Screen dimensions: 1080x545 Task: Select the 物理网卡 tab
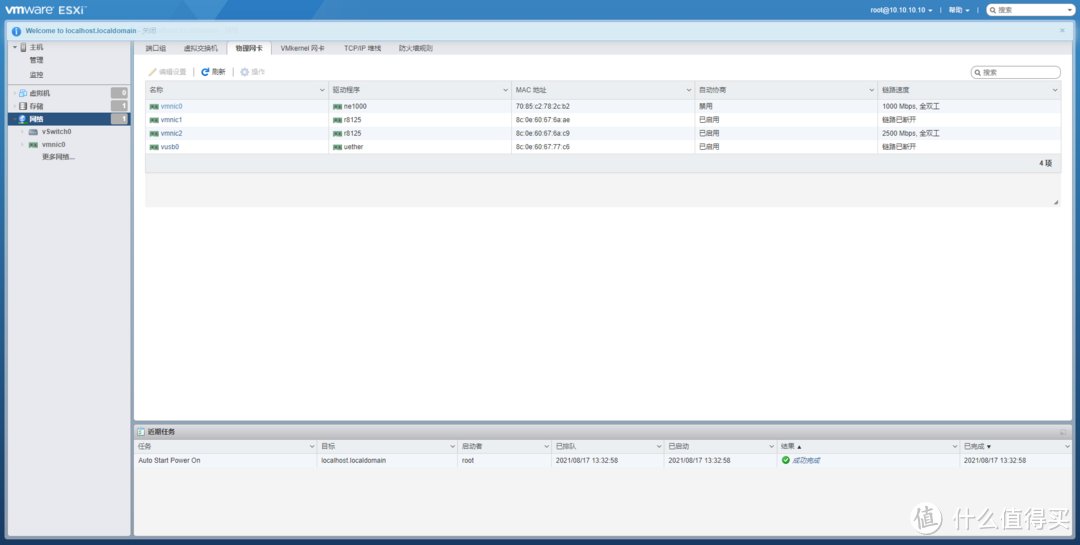249,49
